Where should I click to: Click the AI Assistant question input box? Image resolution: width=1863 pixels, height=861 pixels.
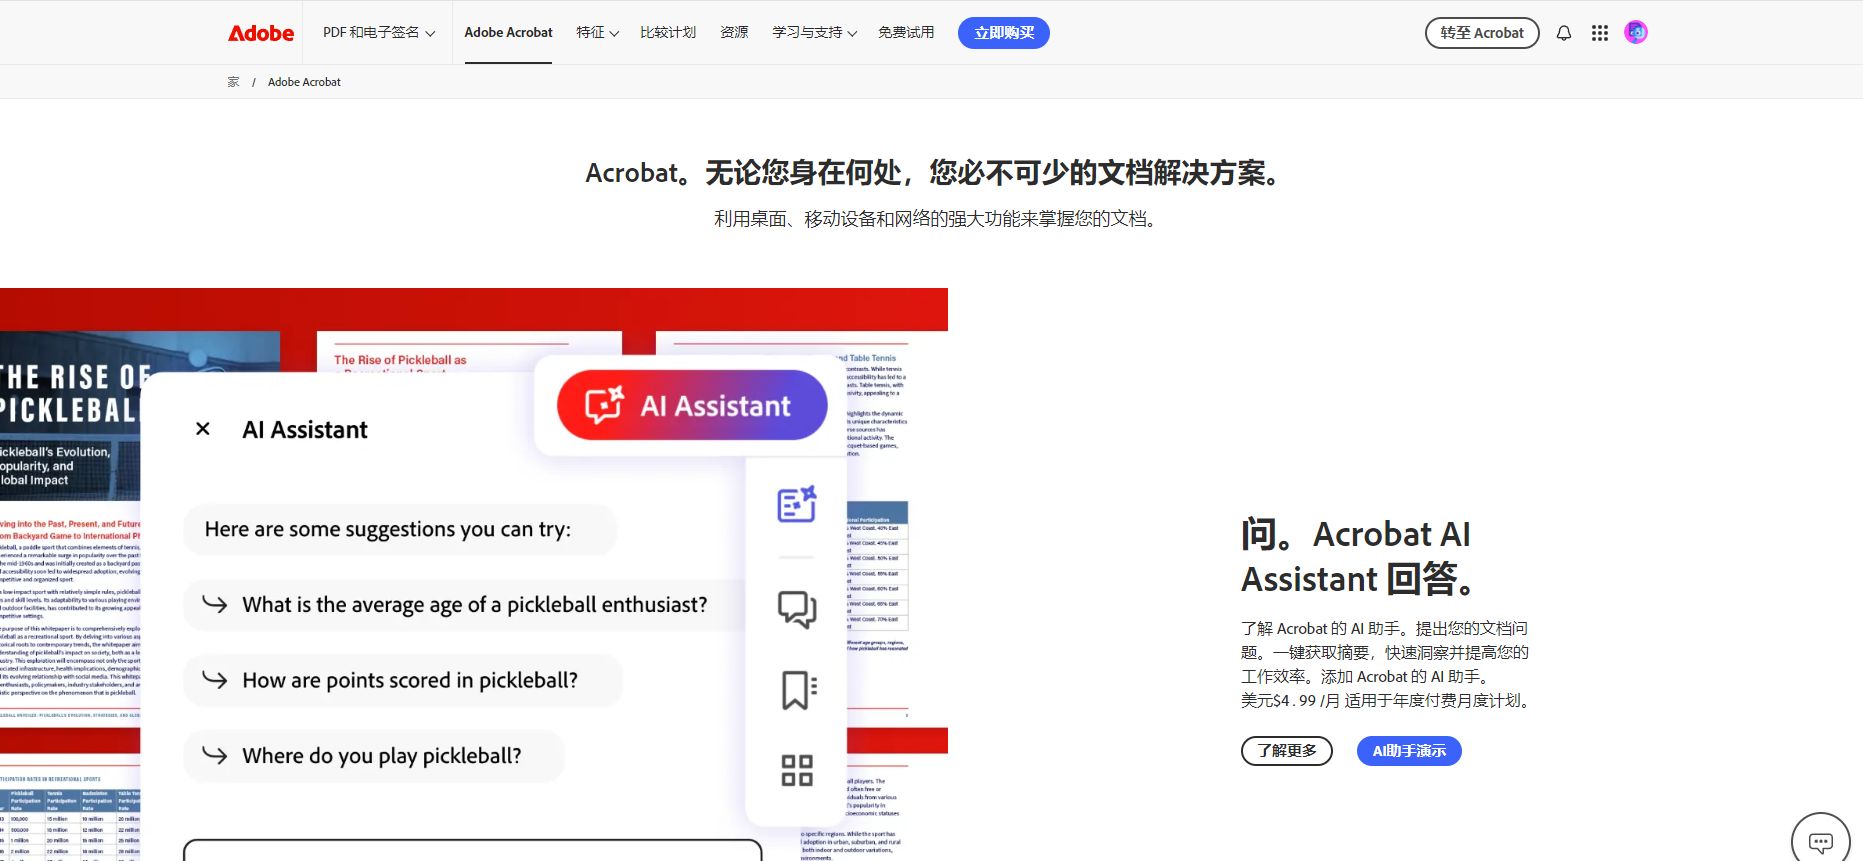[x=472, y=850]
